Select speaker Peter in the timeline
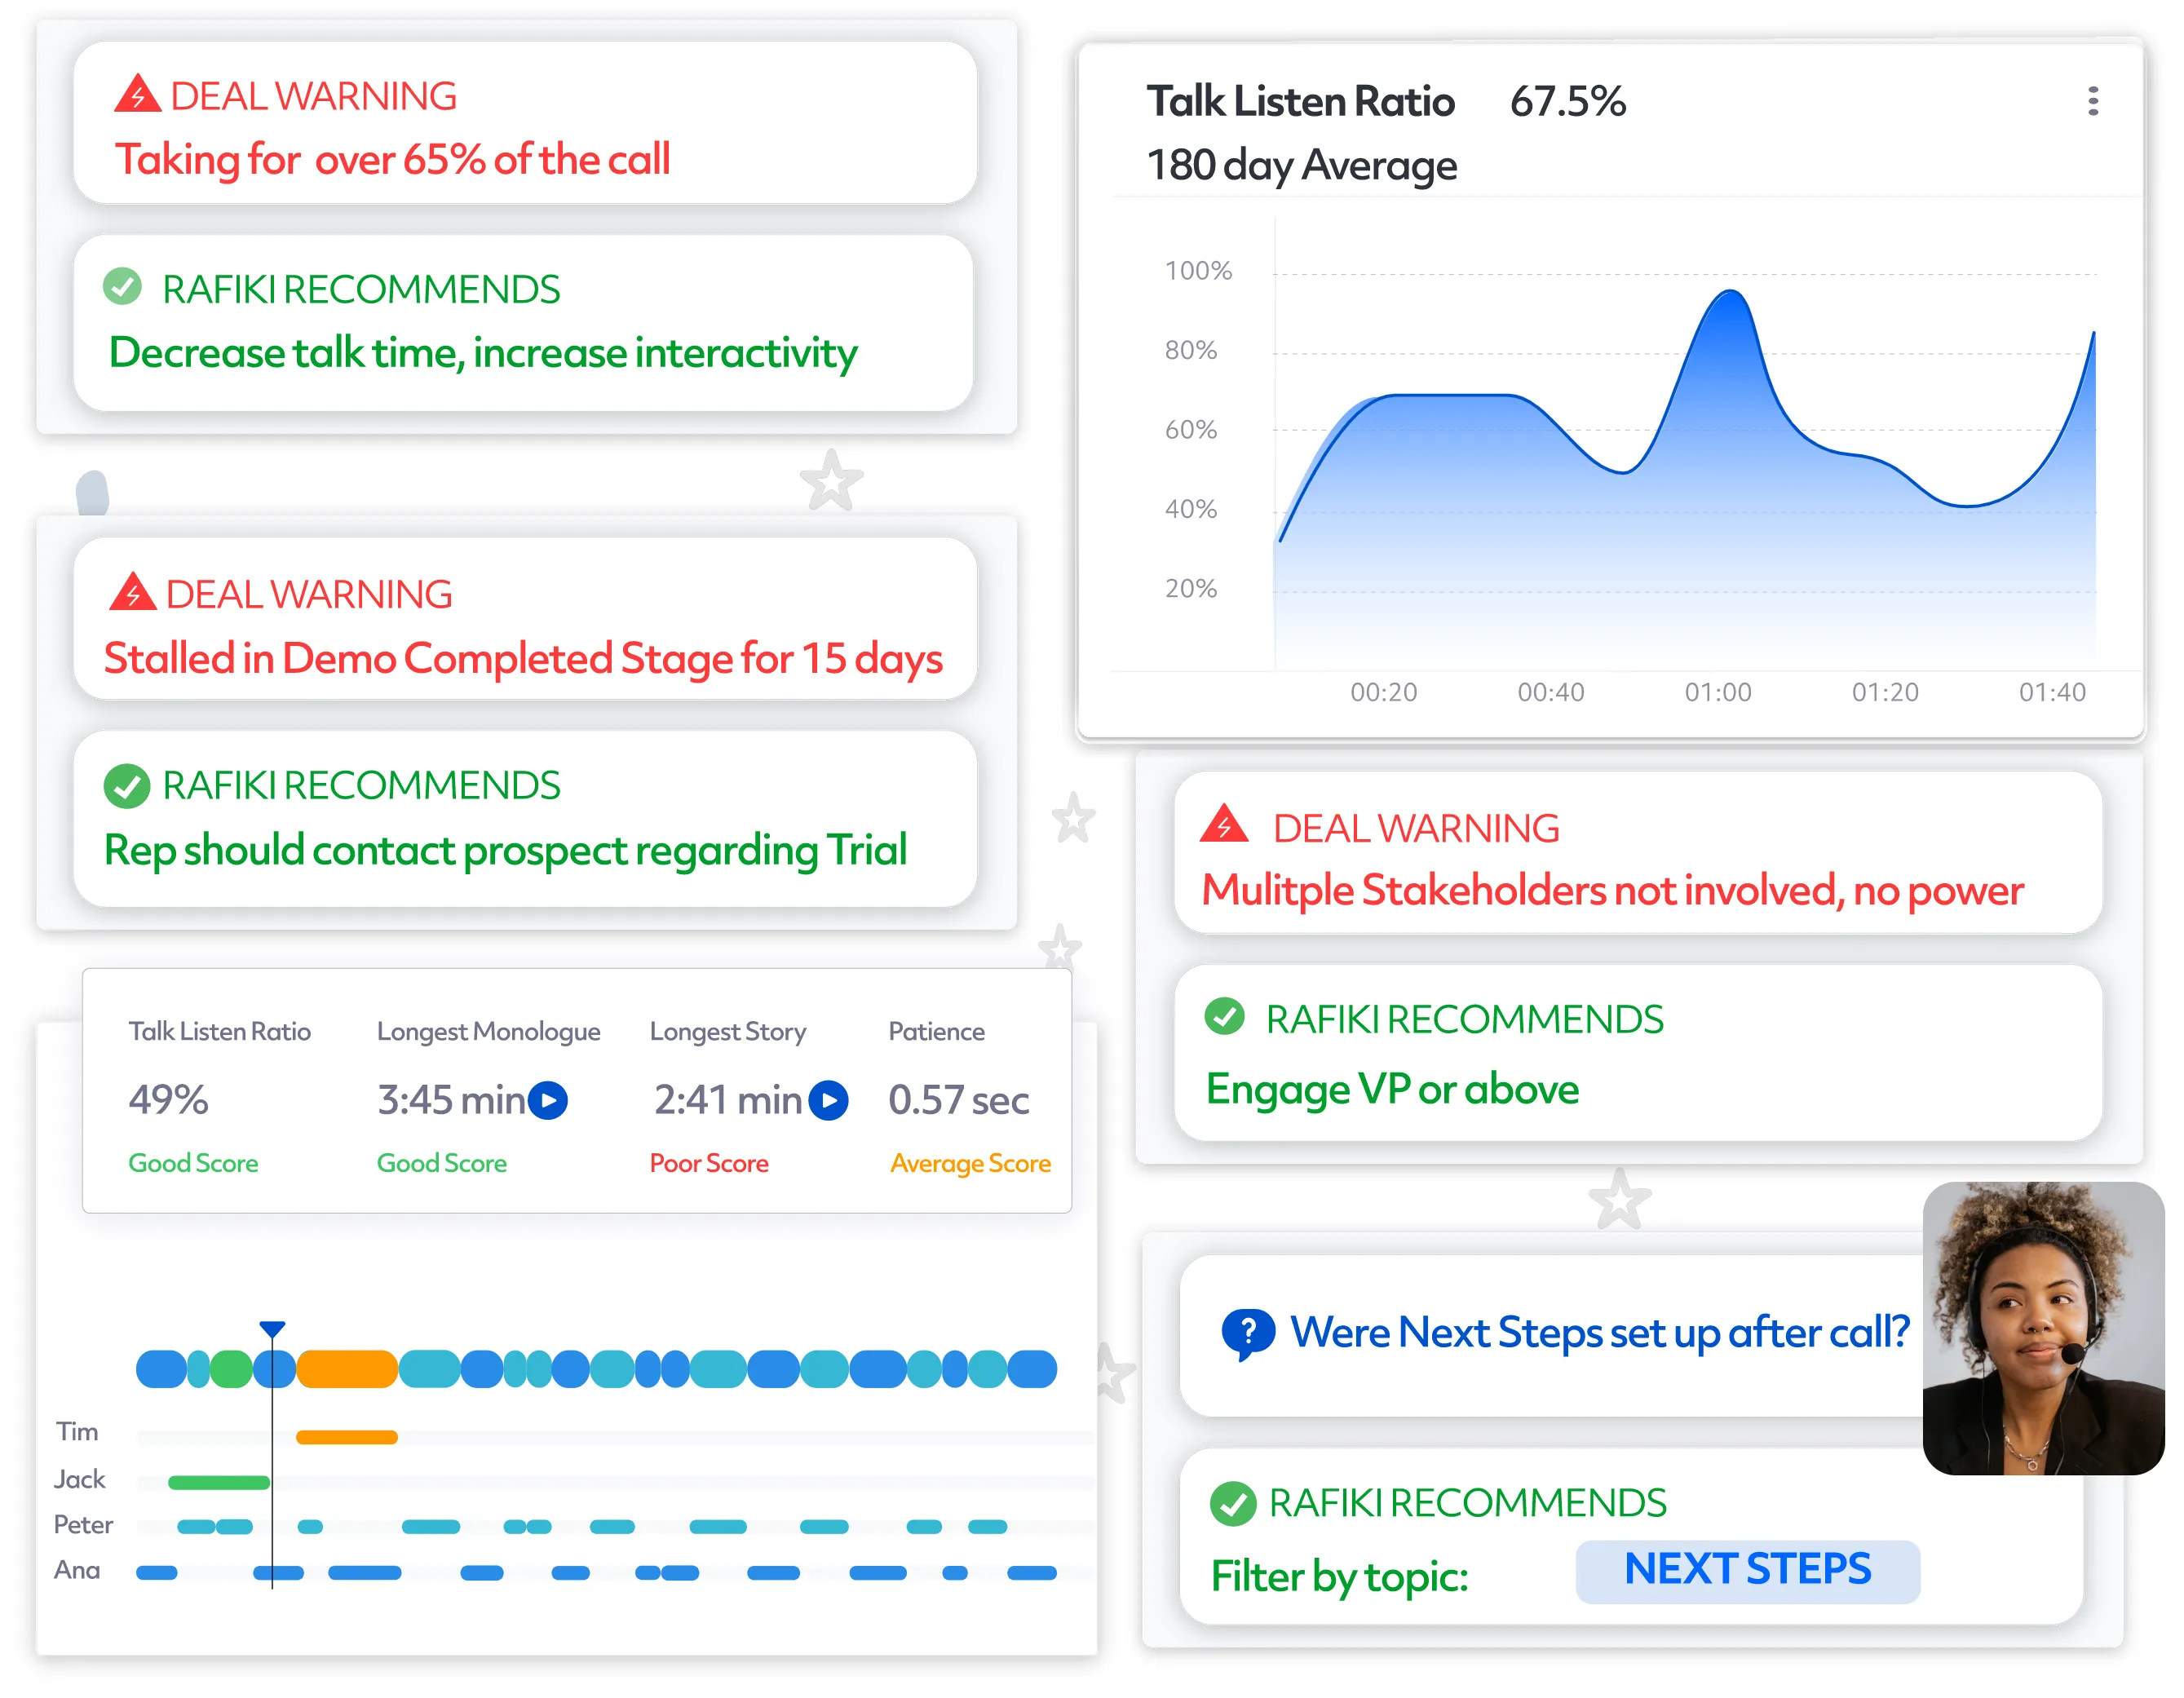This screenshot has height=1698, width=2184. pos(83,1525)
